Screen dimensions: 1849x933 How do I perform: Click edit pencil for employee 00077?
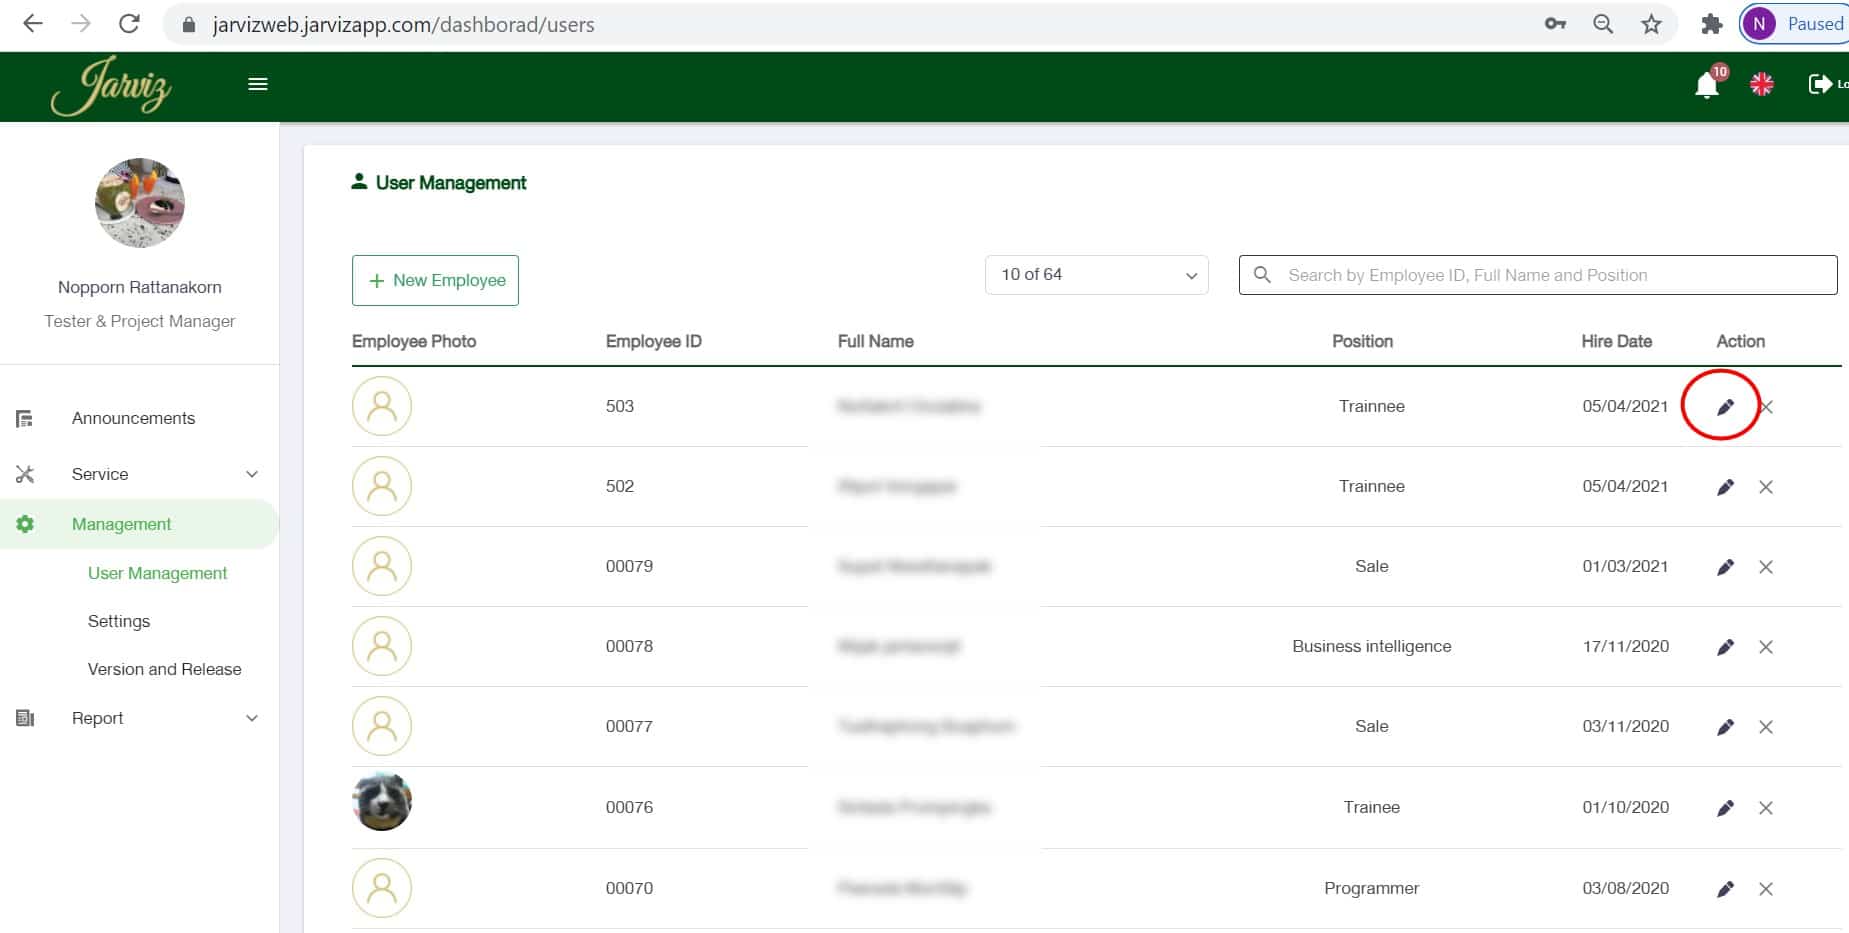pyautogui.click(x=1724, y=727)
